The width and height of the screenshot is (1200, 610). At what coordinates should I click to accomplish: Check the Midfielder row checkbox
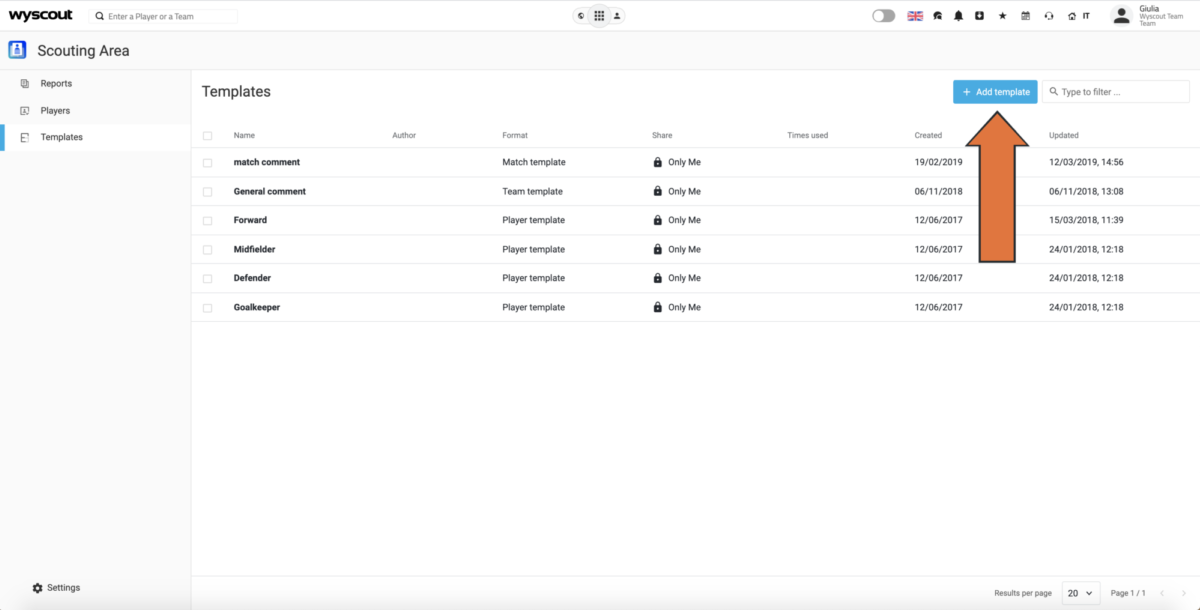208,250
